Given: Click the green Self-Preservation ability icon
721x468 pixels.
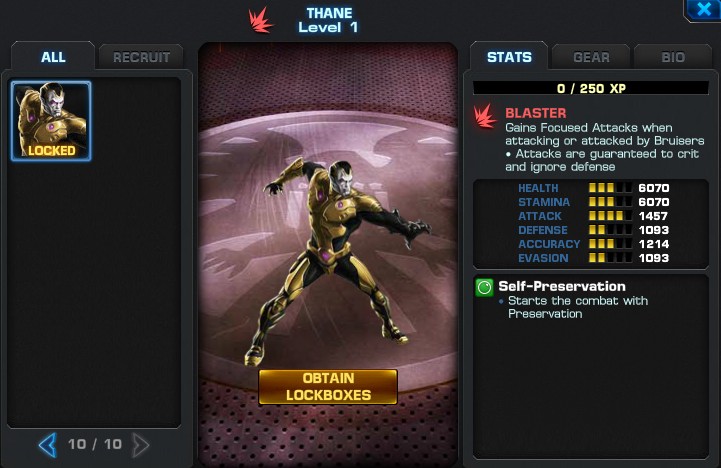Looking at the screenshot, I should [x=484, y=287].
